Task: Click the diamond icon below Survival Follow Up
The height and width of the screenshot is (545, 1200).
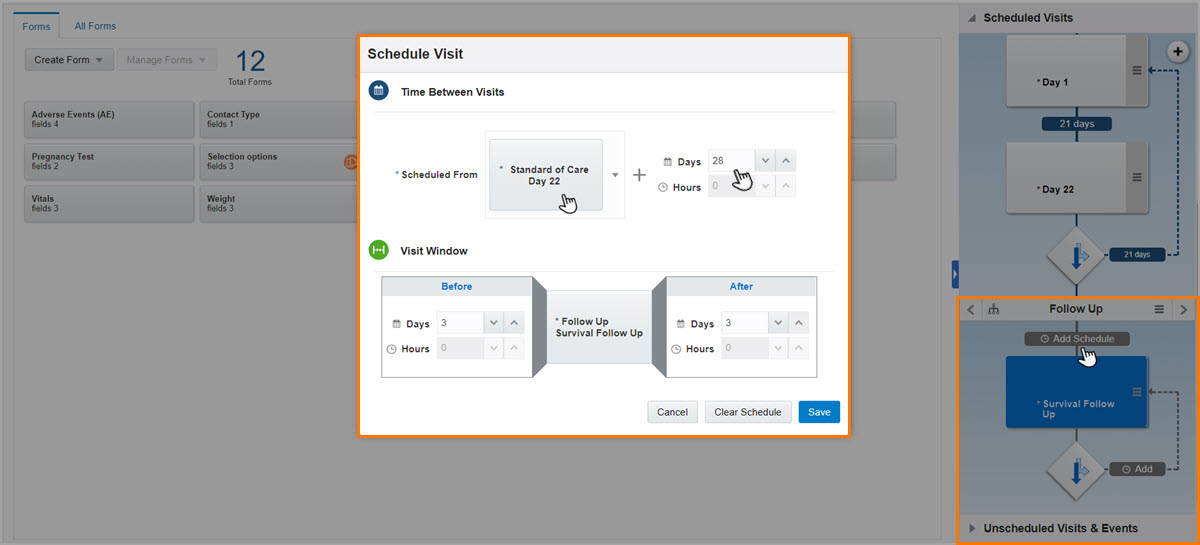Action: 1077,471
